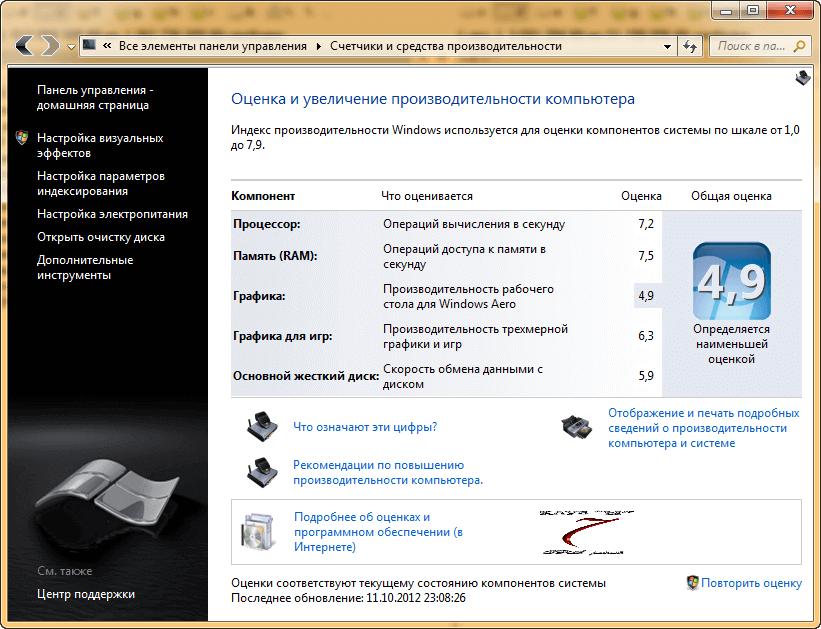The height and width of the screenshot is (629, 821).
Task: Expand the address bar history dropdown
Action: coord(667,46)
